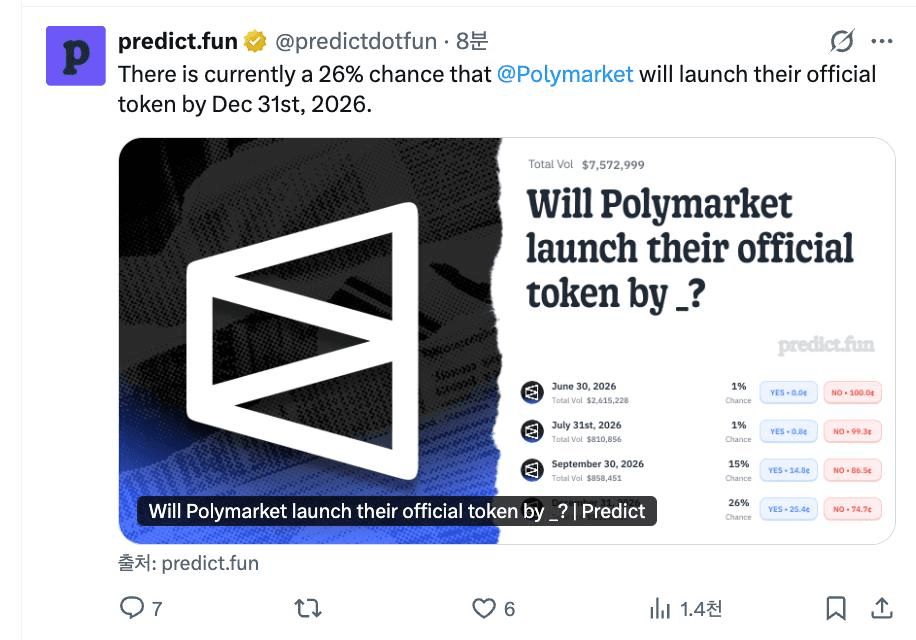Open the tweet timestamp 8분
This screenshot has width=916, height=640.
(472, 41)
